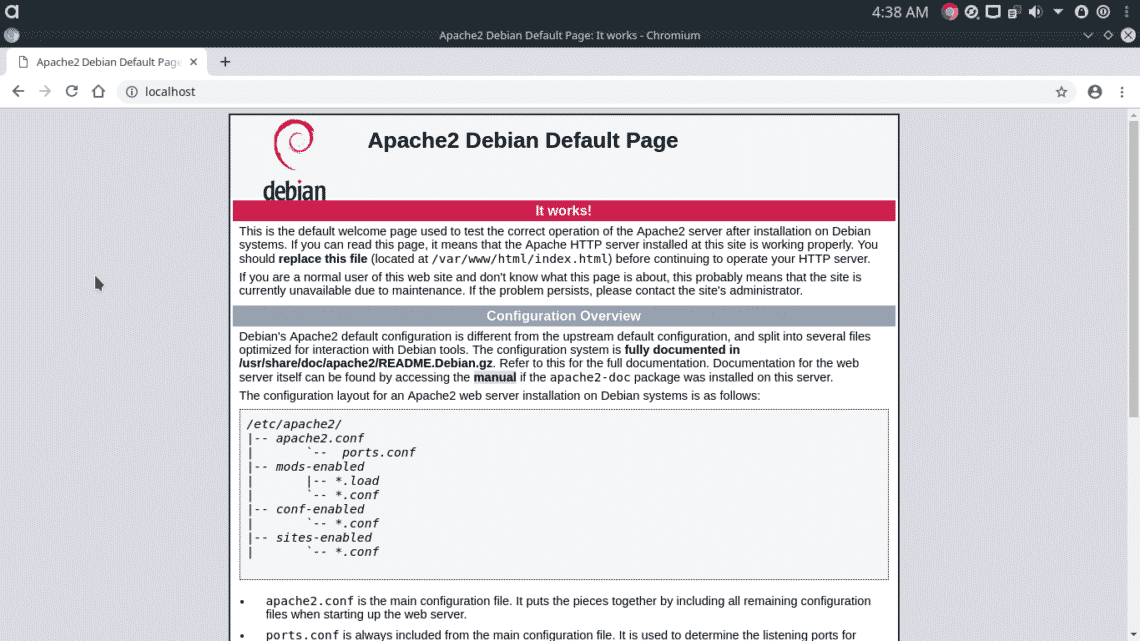Click the 'apache2-doc' package name
The image size is (1140, 641).
point(590,377)
